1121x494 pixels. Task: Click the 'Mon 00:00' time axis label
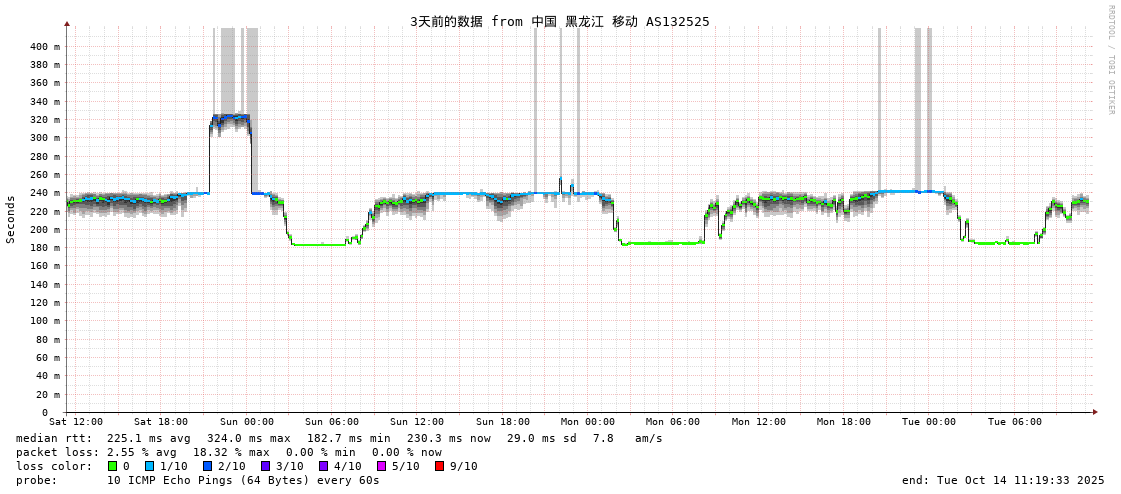[588, 422]
